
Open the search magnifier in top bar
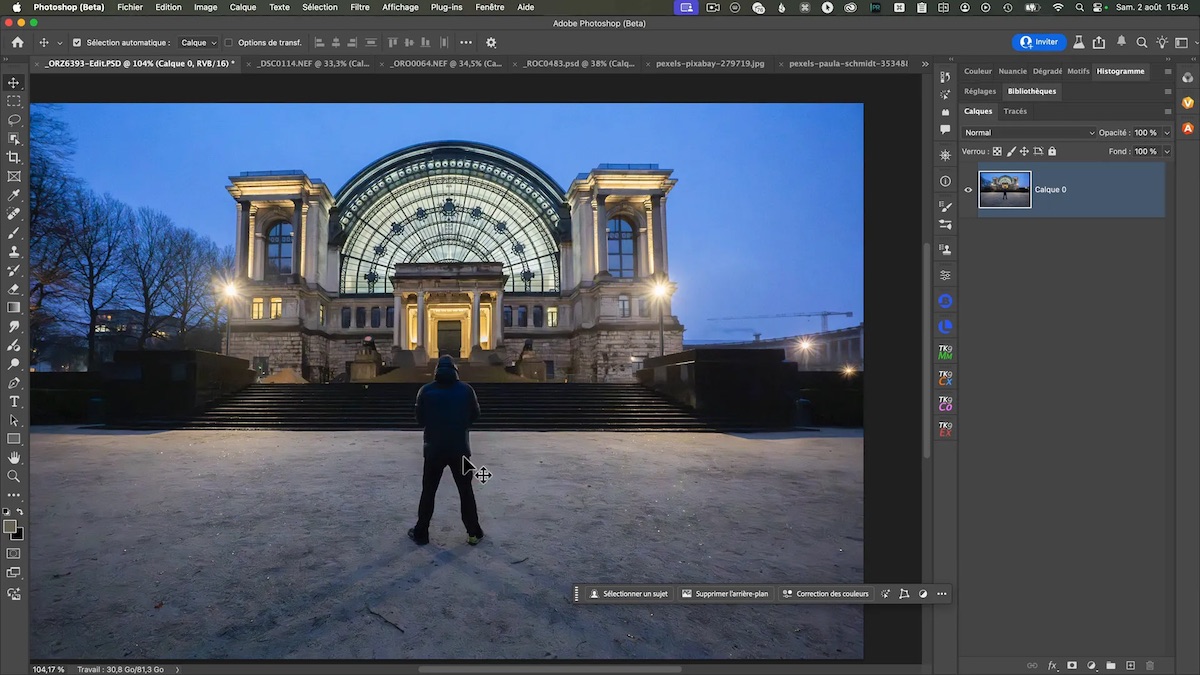coord(1141,42)
